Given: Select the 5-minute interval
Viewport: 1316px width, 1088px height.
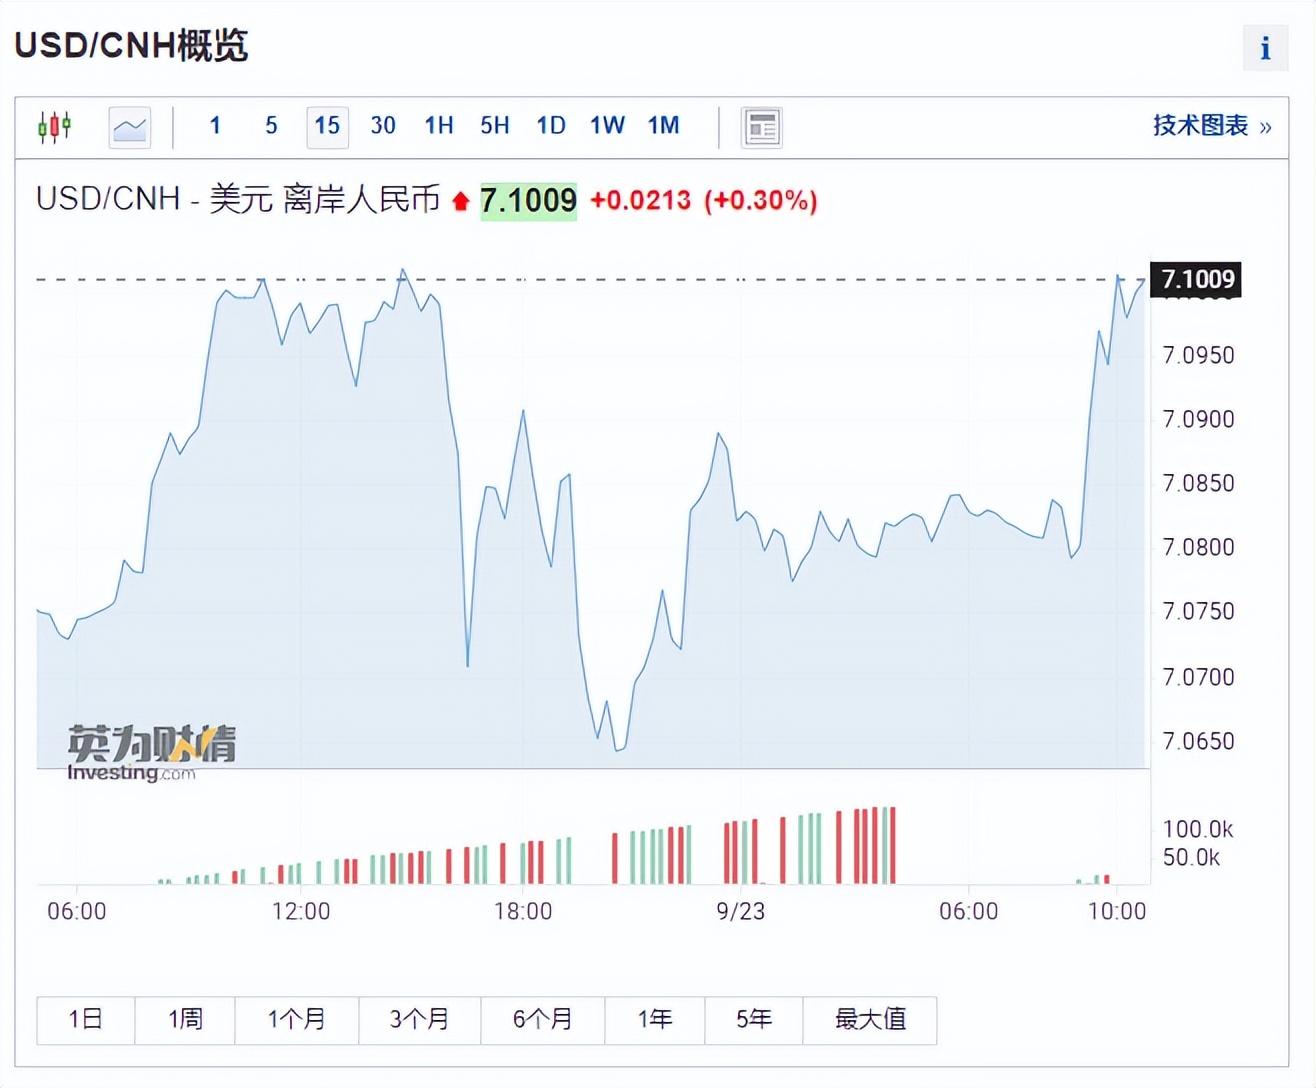Looking at the screenshot, I should point(271,126).
